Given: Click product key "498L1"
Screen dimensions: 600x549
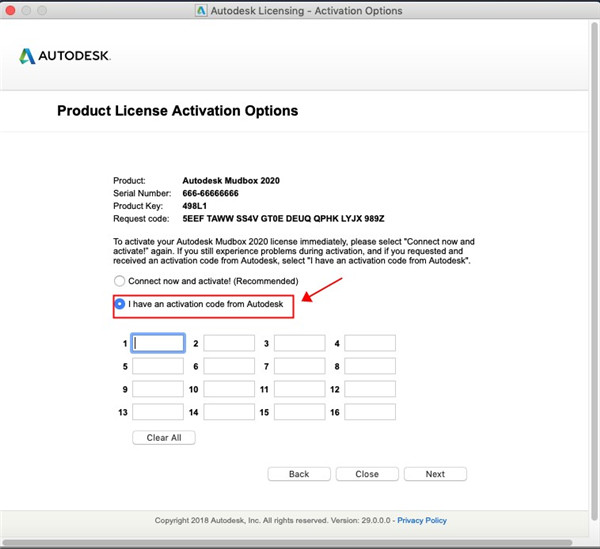Looking at the screenshot, I should tap(194, 206).
